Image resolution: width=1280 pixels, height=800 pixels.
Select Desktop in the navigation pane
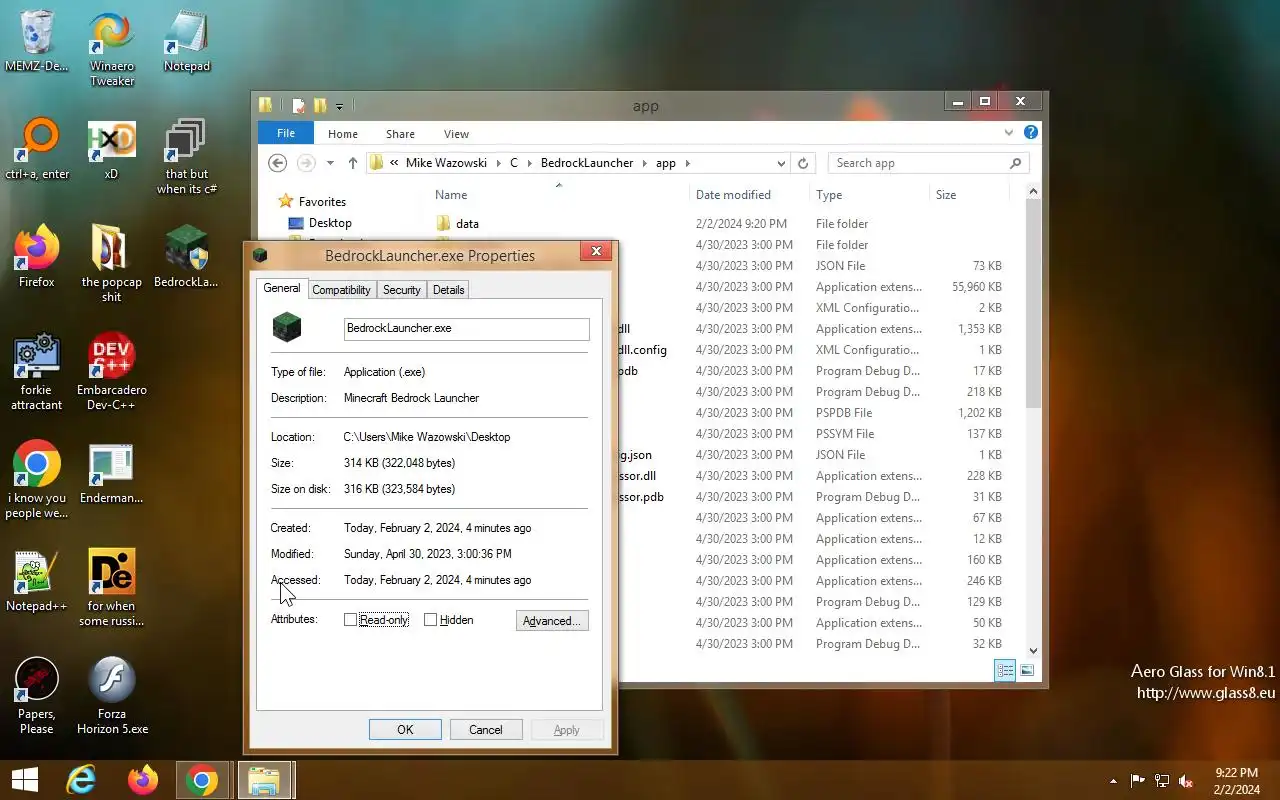coord(330,223)
